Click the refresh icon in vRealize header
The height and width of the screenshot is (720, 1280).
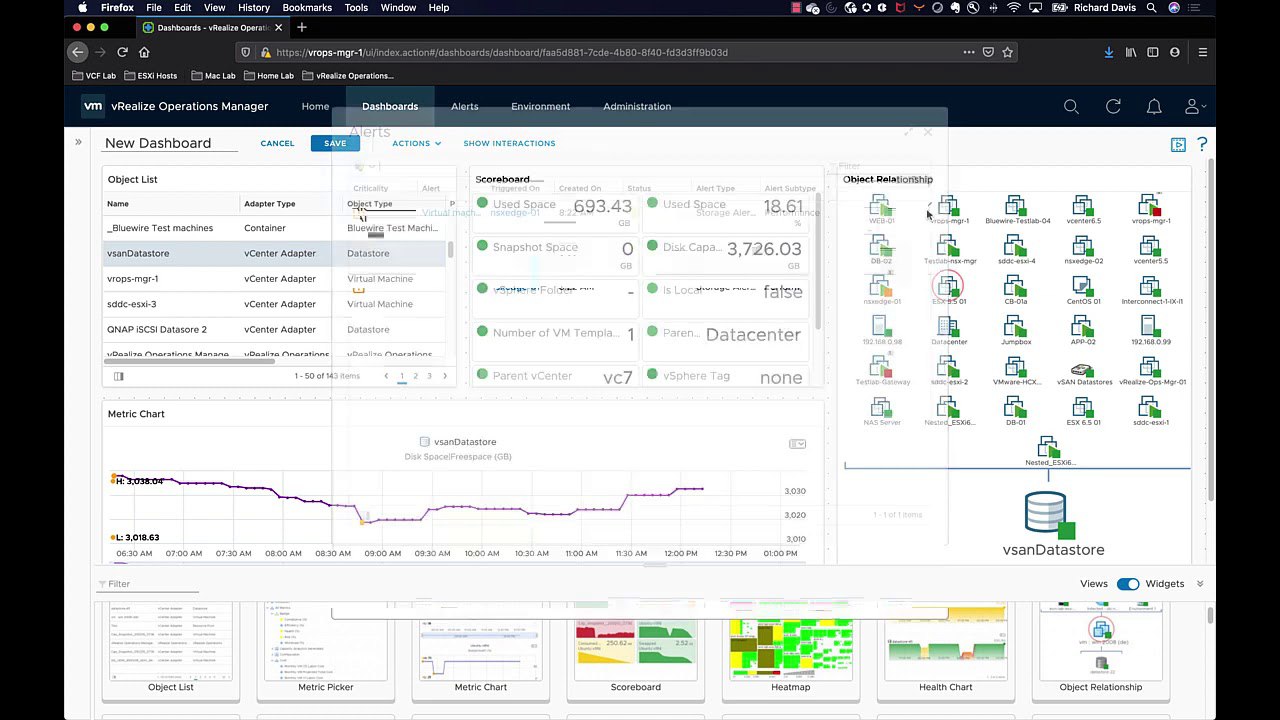point(1113,106)
